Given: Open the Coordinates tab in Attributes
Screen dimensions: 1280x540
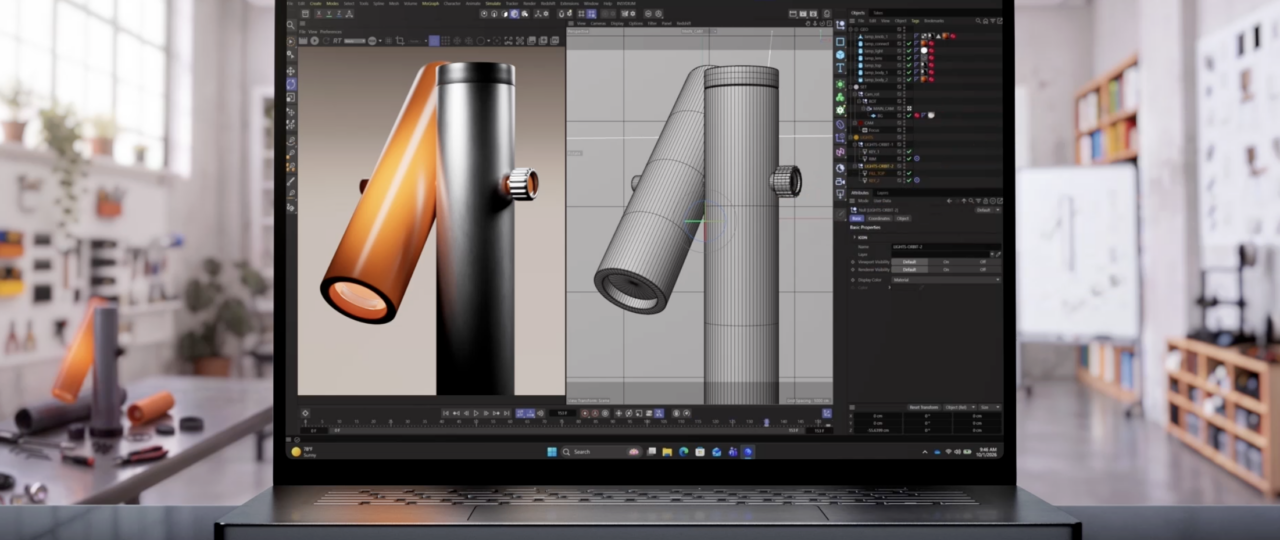Looking at the screenshot, I should [879, 218].
